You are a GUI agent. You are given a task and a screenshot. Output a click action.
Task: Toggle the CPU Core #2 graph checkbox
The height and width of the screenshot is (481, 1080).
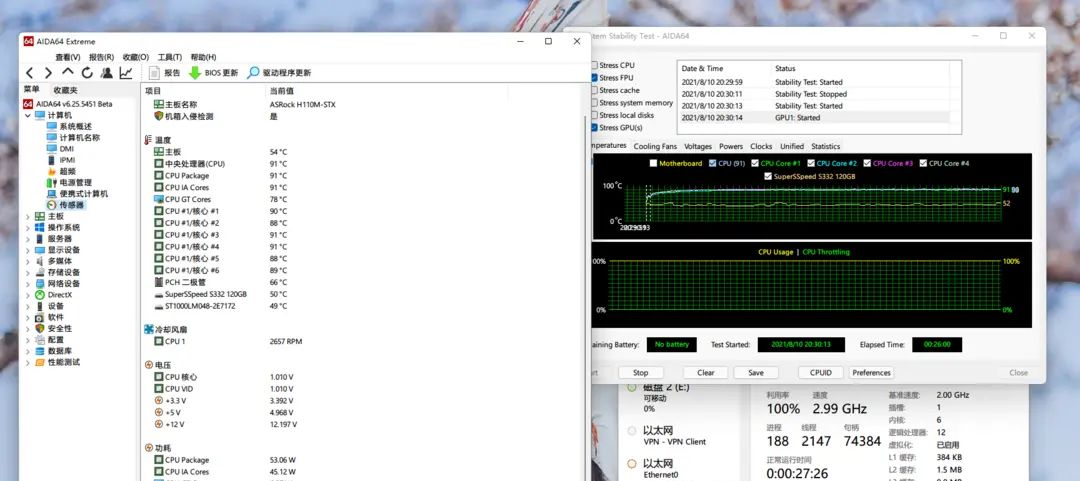click(811, 163)
